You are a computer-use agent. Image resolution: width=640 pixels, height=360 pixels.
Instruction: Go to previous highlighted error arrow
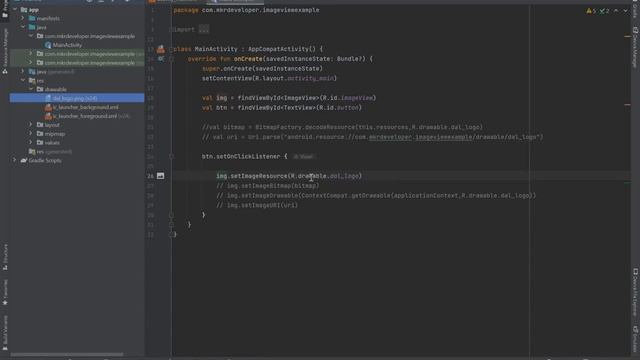[616, 11]
